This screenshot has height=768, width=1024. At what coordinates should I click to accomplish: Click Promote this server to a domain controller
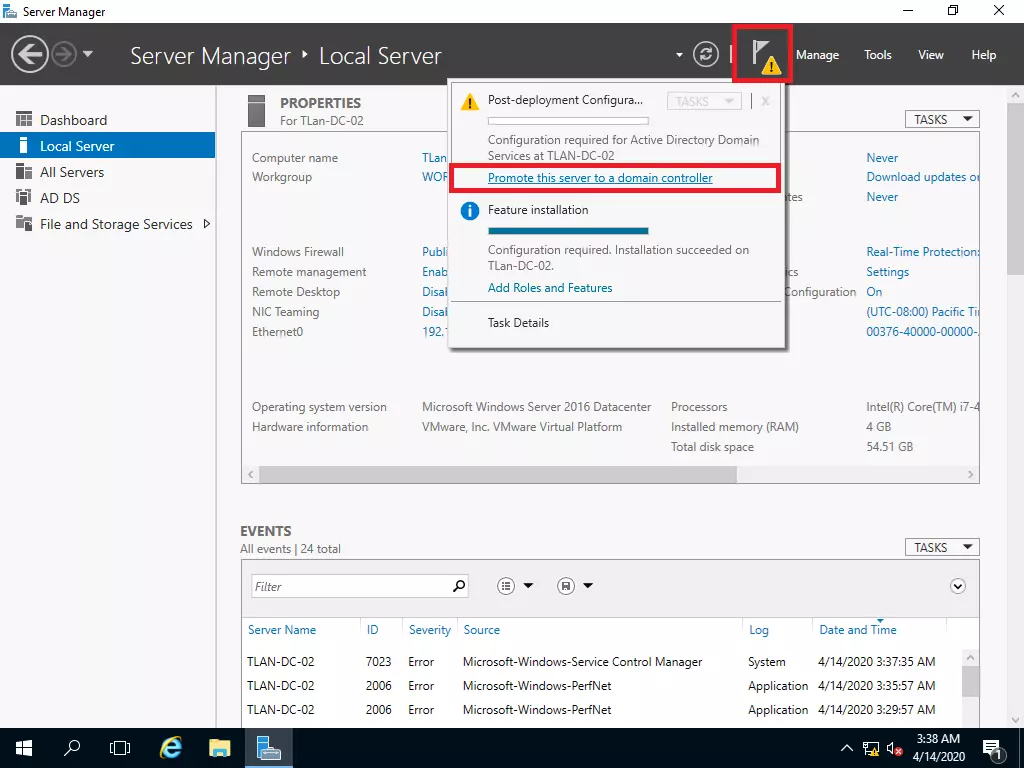point(600,178)
